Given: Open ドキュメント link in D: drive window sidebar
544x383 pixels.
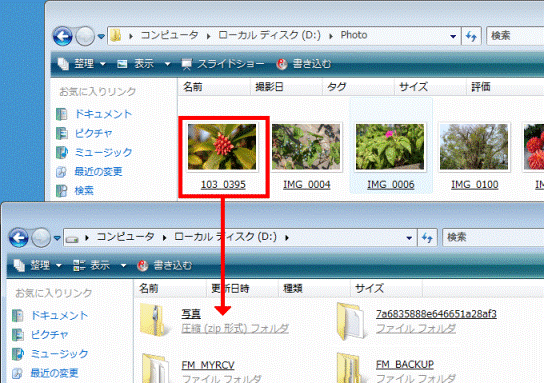Looking at the screenshot, I should click(59, 315).
